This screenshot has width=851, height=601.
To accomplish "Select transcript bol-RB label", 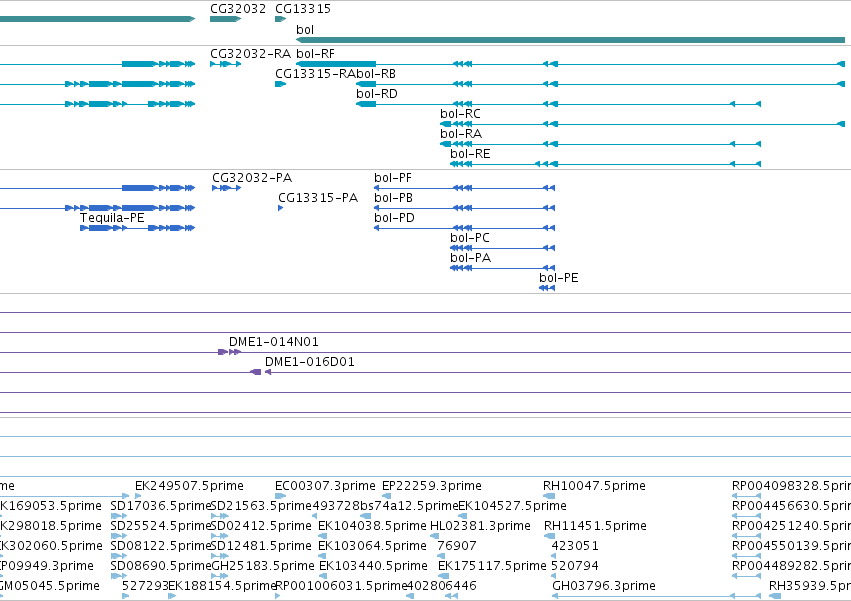I will click(x=376, y=74).
